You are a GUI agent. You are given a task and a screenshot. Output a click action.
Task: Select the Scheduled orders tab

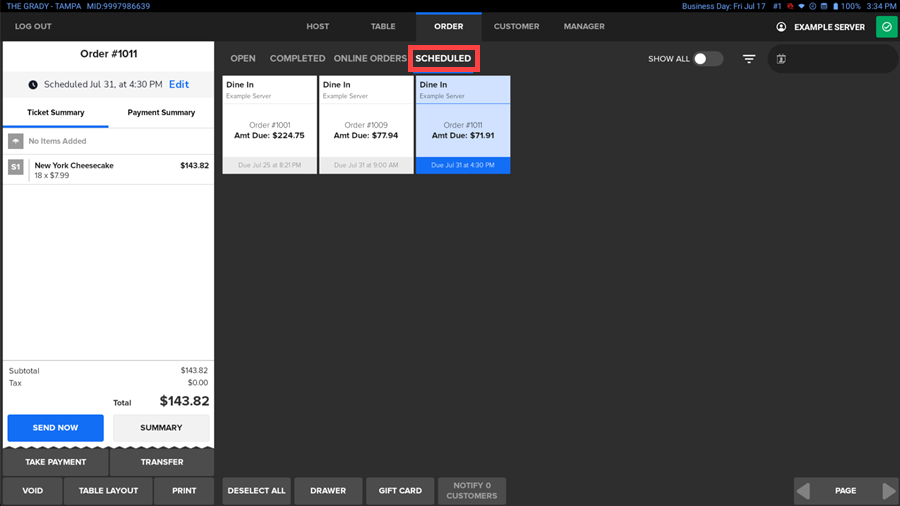pyautogui.click(x=443, y=59)
